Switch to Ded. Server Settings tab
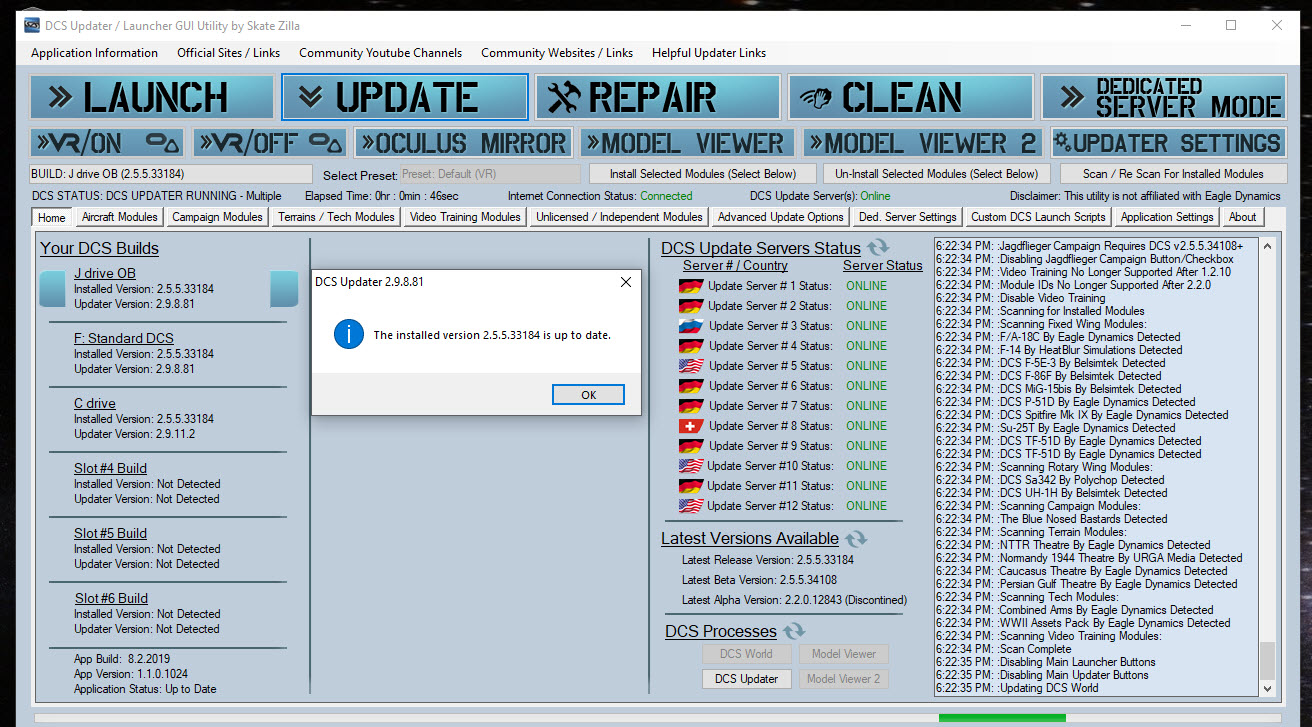 [907, 217]
